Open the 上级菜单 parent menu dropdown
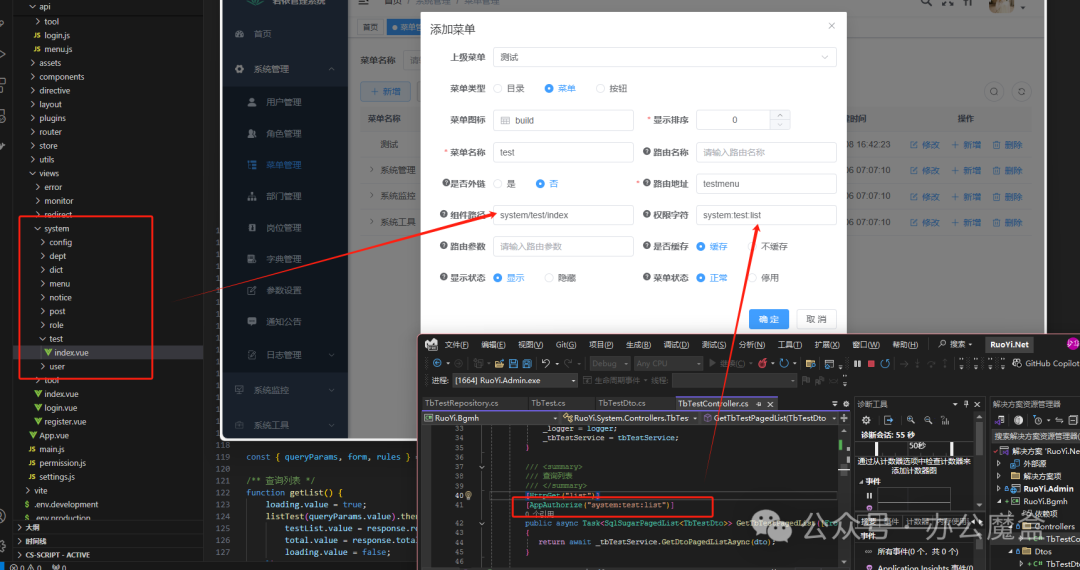 coord(665,57)
